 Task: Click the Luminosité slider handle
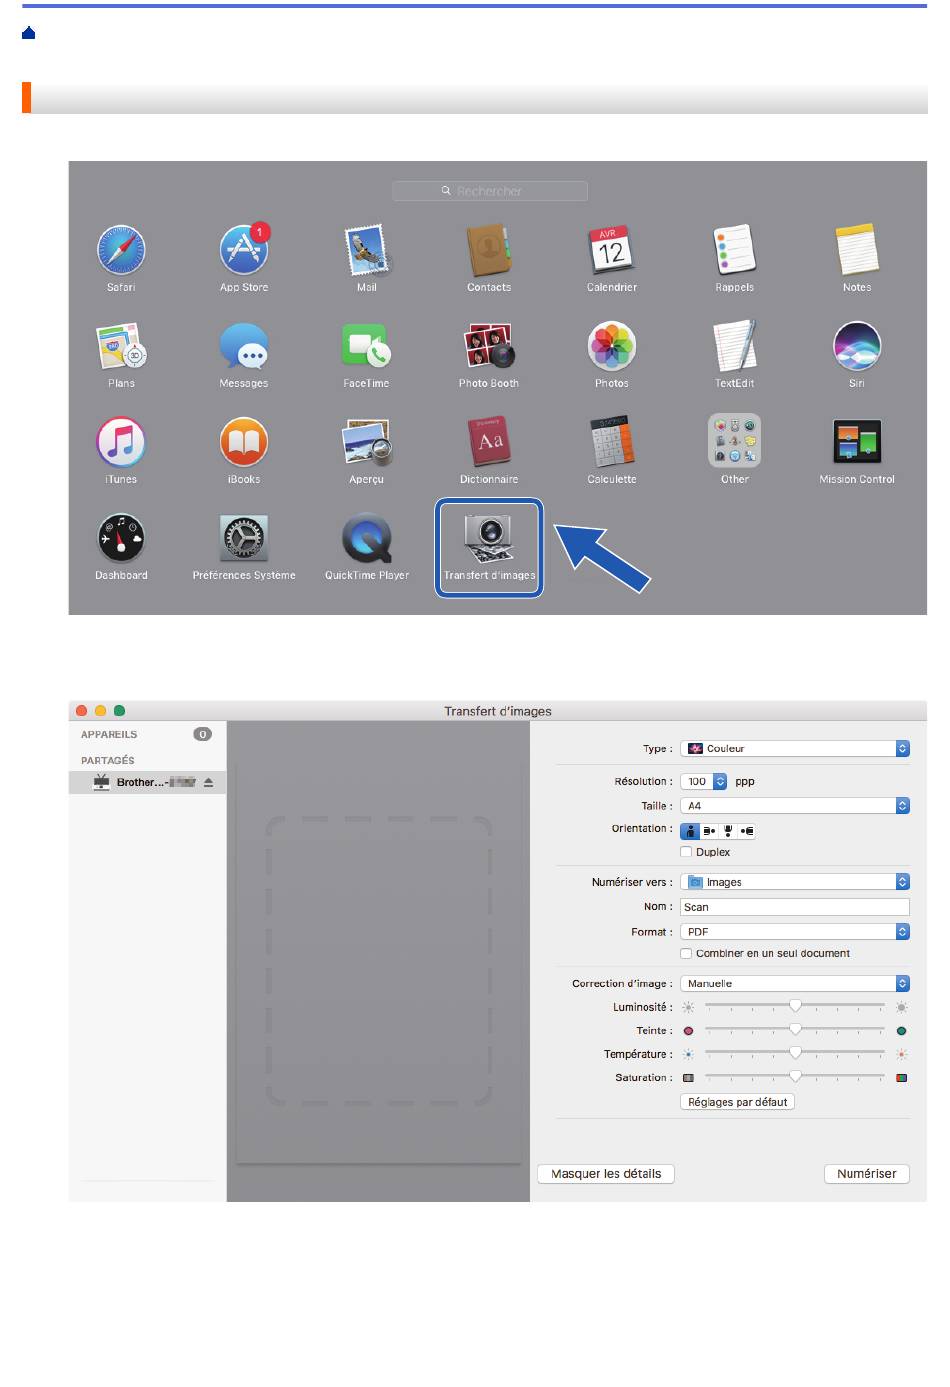795,1006
